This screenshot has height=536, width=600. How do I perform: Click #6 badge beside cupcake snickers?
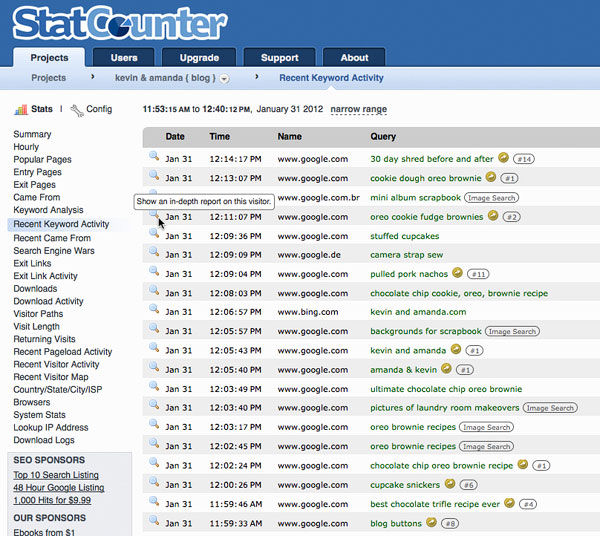pyautogui.click(x=468, y=485)
